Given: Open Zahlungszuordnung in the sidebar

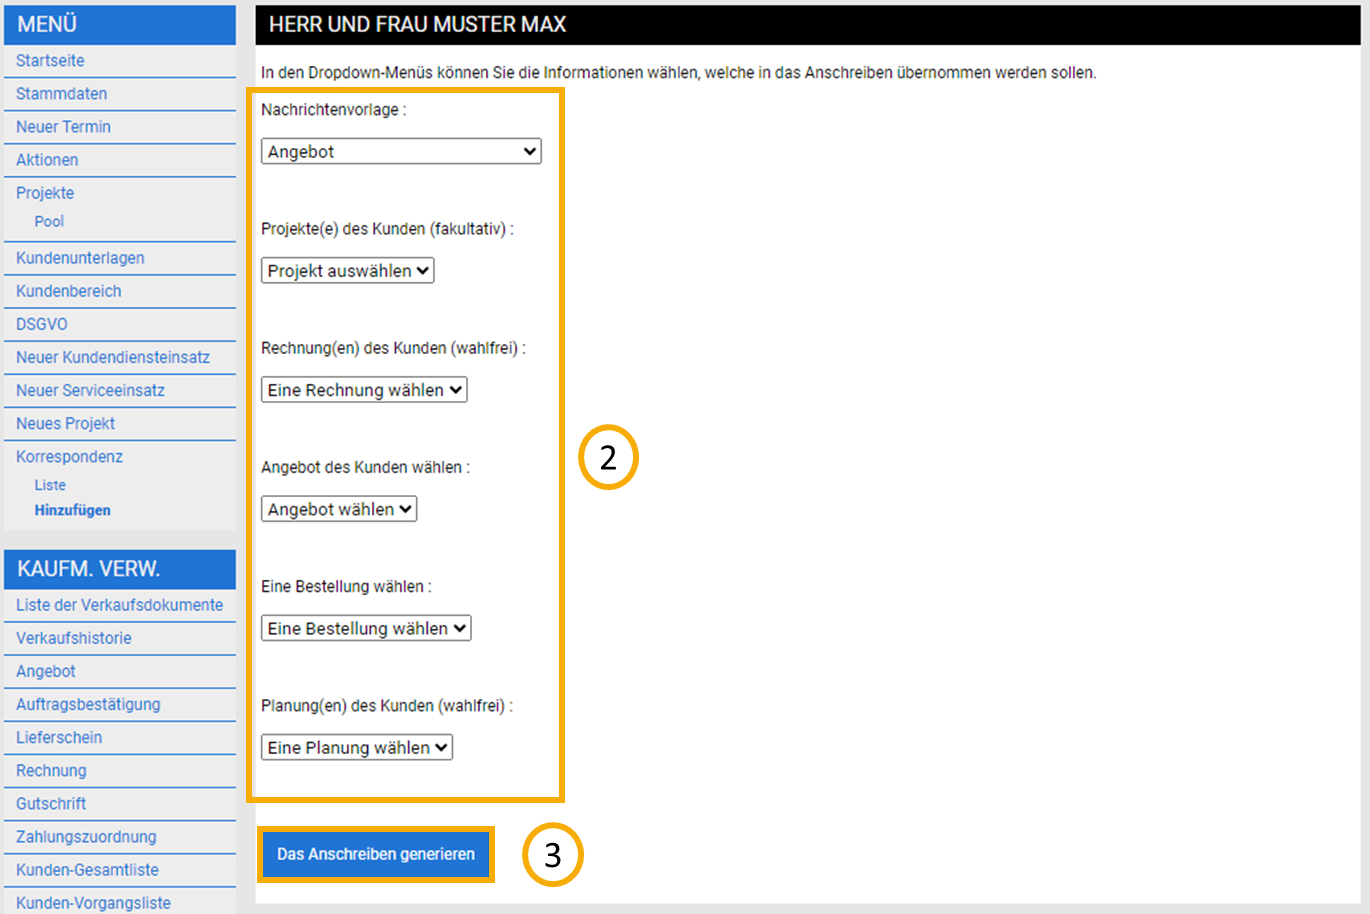Looking at the screenshot, I should [x=86, y=837].
